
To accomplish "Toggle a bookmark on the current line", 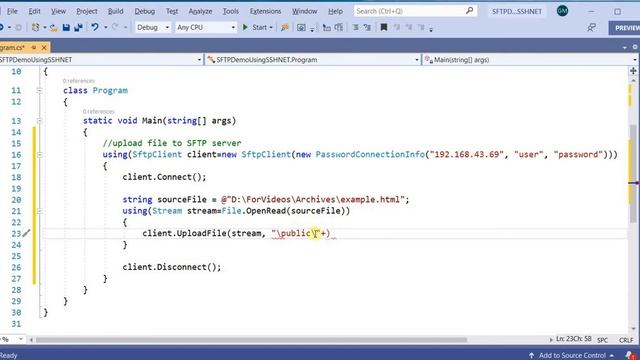I will click(384, 27).
